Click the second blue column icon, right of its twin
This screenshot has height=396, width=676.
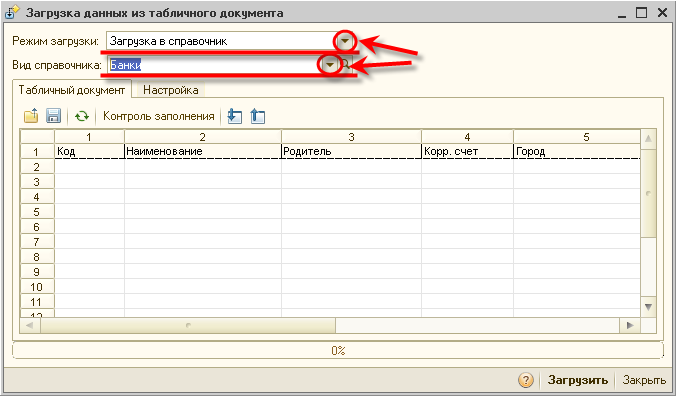pyautogui.click(x=257, y=116)
